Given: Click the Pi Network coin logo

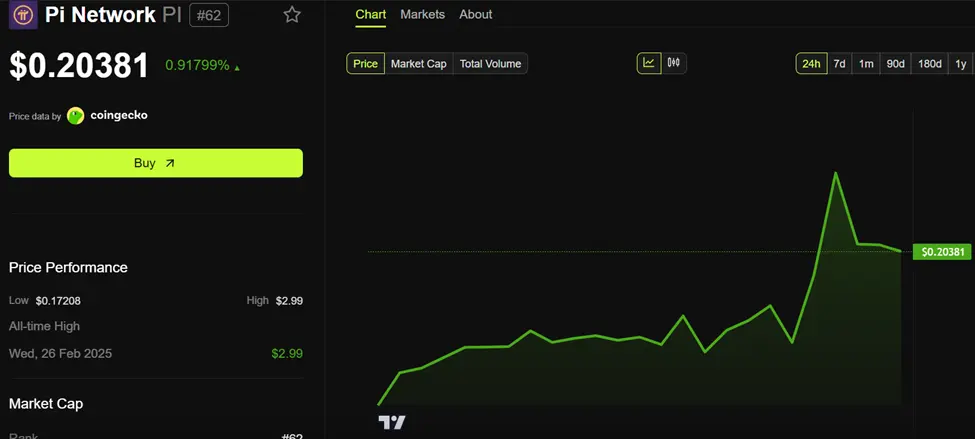Looking at the screenshot, I should click(x=22, y=15).
